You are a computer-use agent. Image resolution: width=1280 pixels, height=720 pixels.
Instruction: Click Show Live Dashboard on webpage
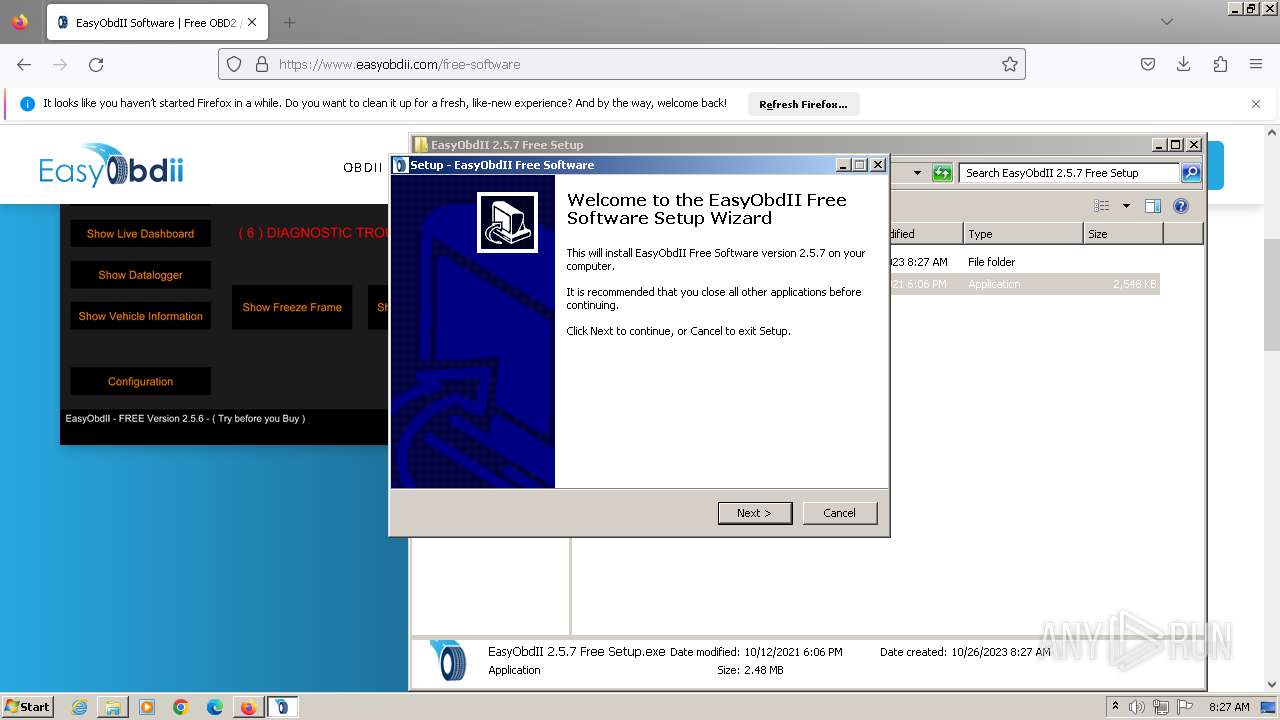140,233
